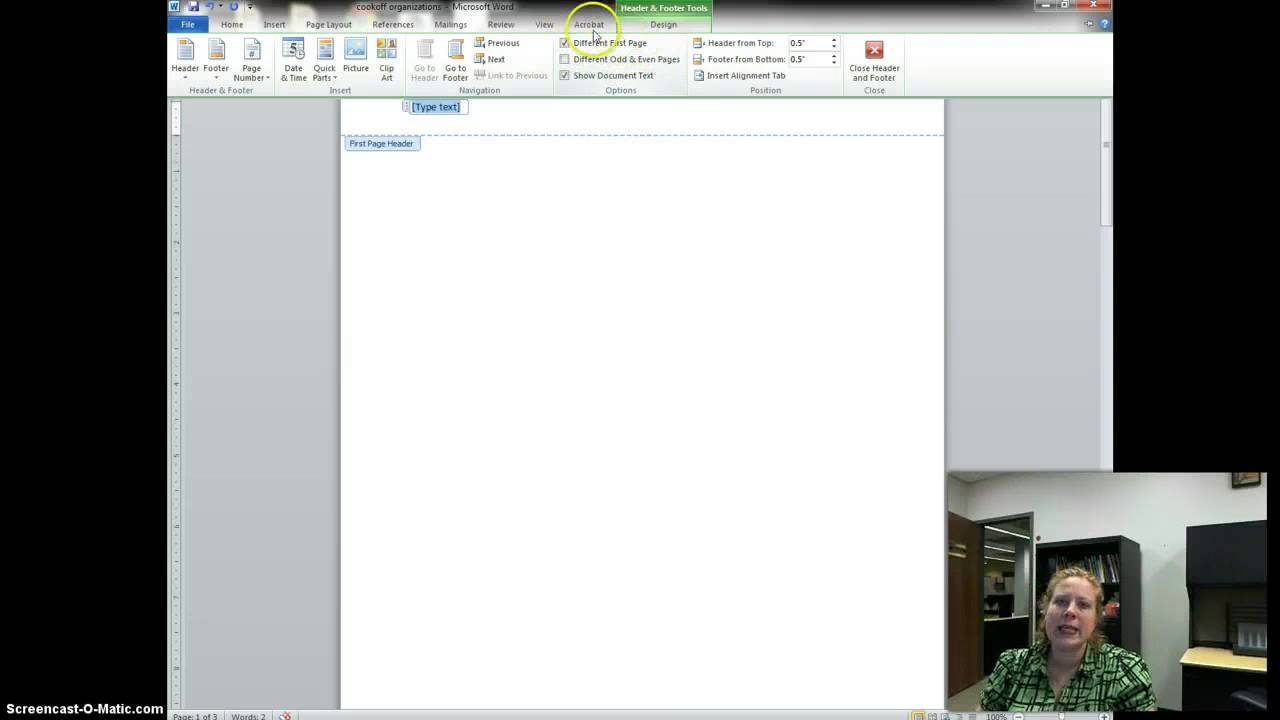The height and width of the screenshot is (720, 1280).
Task: Insert Clip Art into the header
Action: (x=387, y=60)
